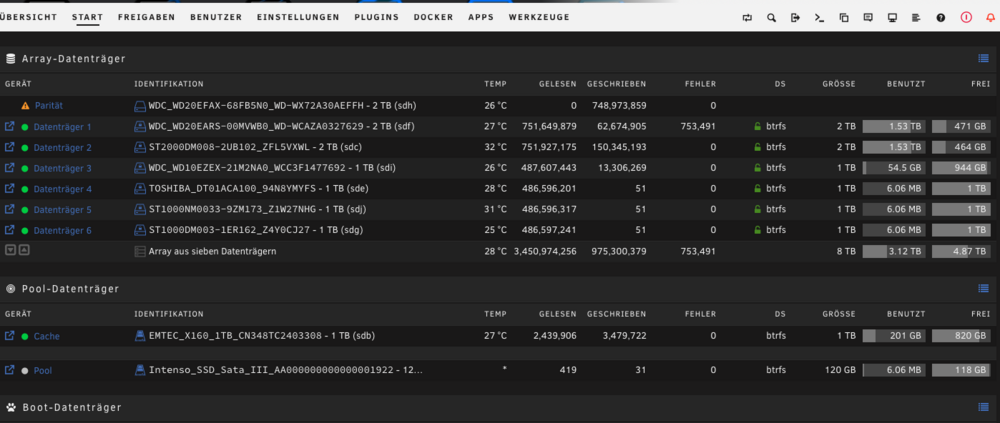Open the Cache device link
This screenshot has height=423, width=1000.
(x=47, y=336)
